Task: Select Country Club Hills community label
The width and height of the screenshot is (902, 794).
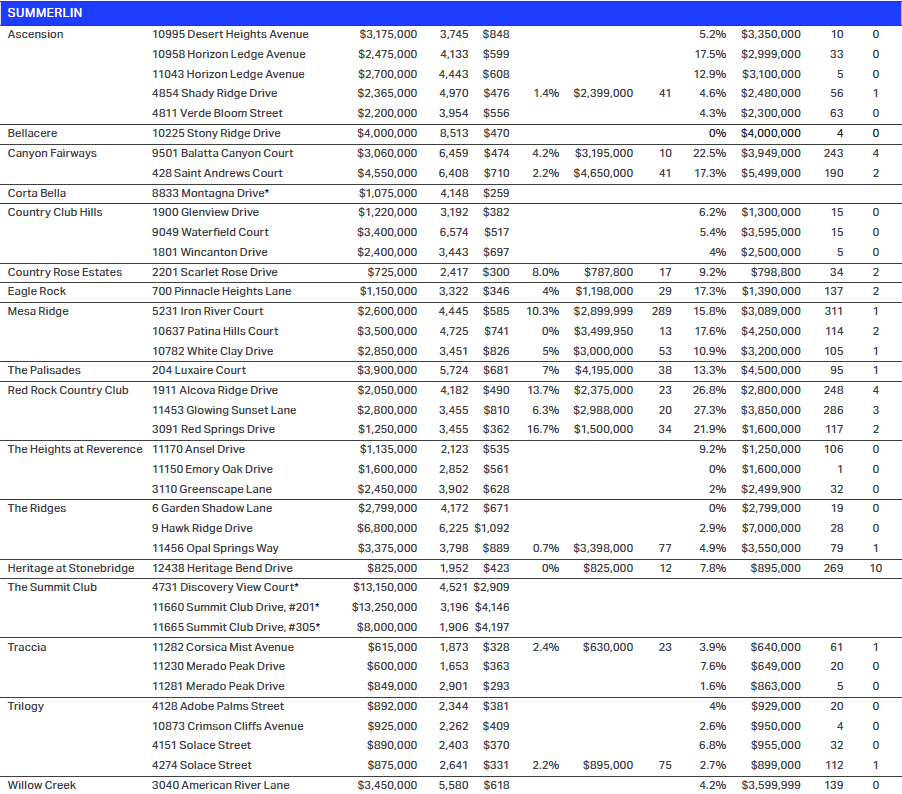Action: (56, 212)
